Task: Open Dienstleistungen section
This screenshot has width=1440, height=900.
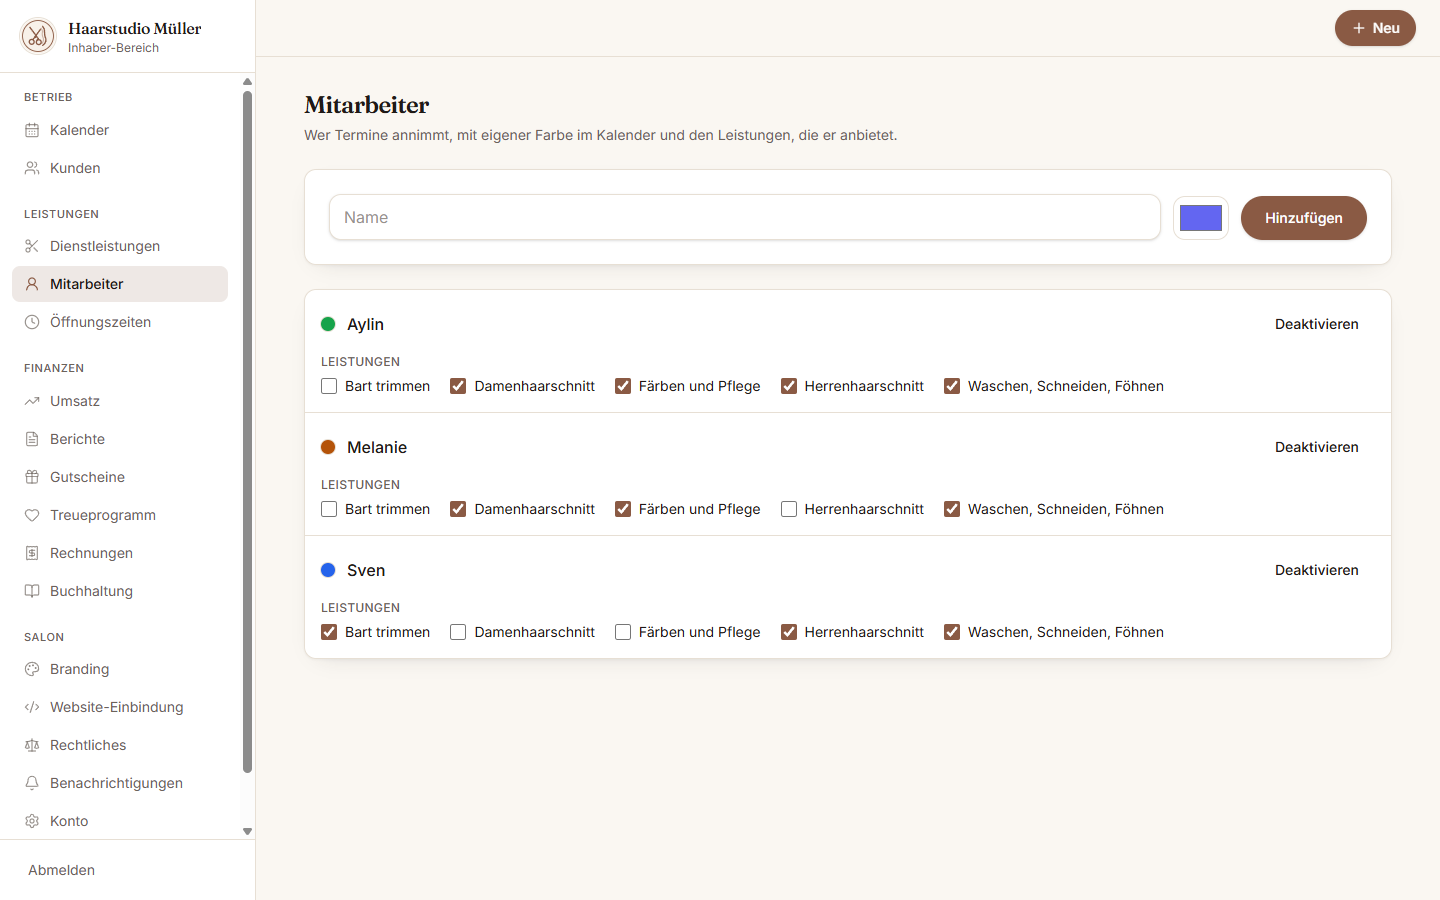Action: [x=120, y=246]
